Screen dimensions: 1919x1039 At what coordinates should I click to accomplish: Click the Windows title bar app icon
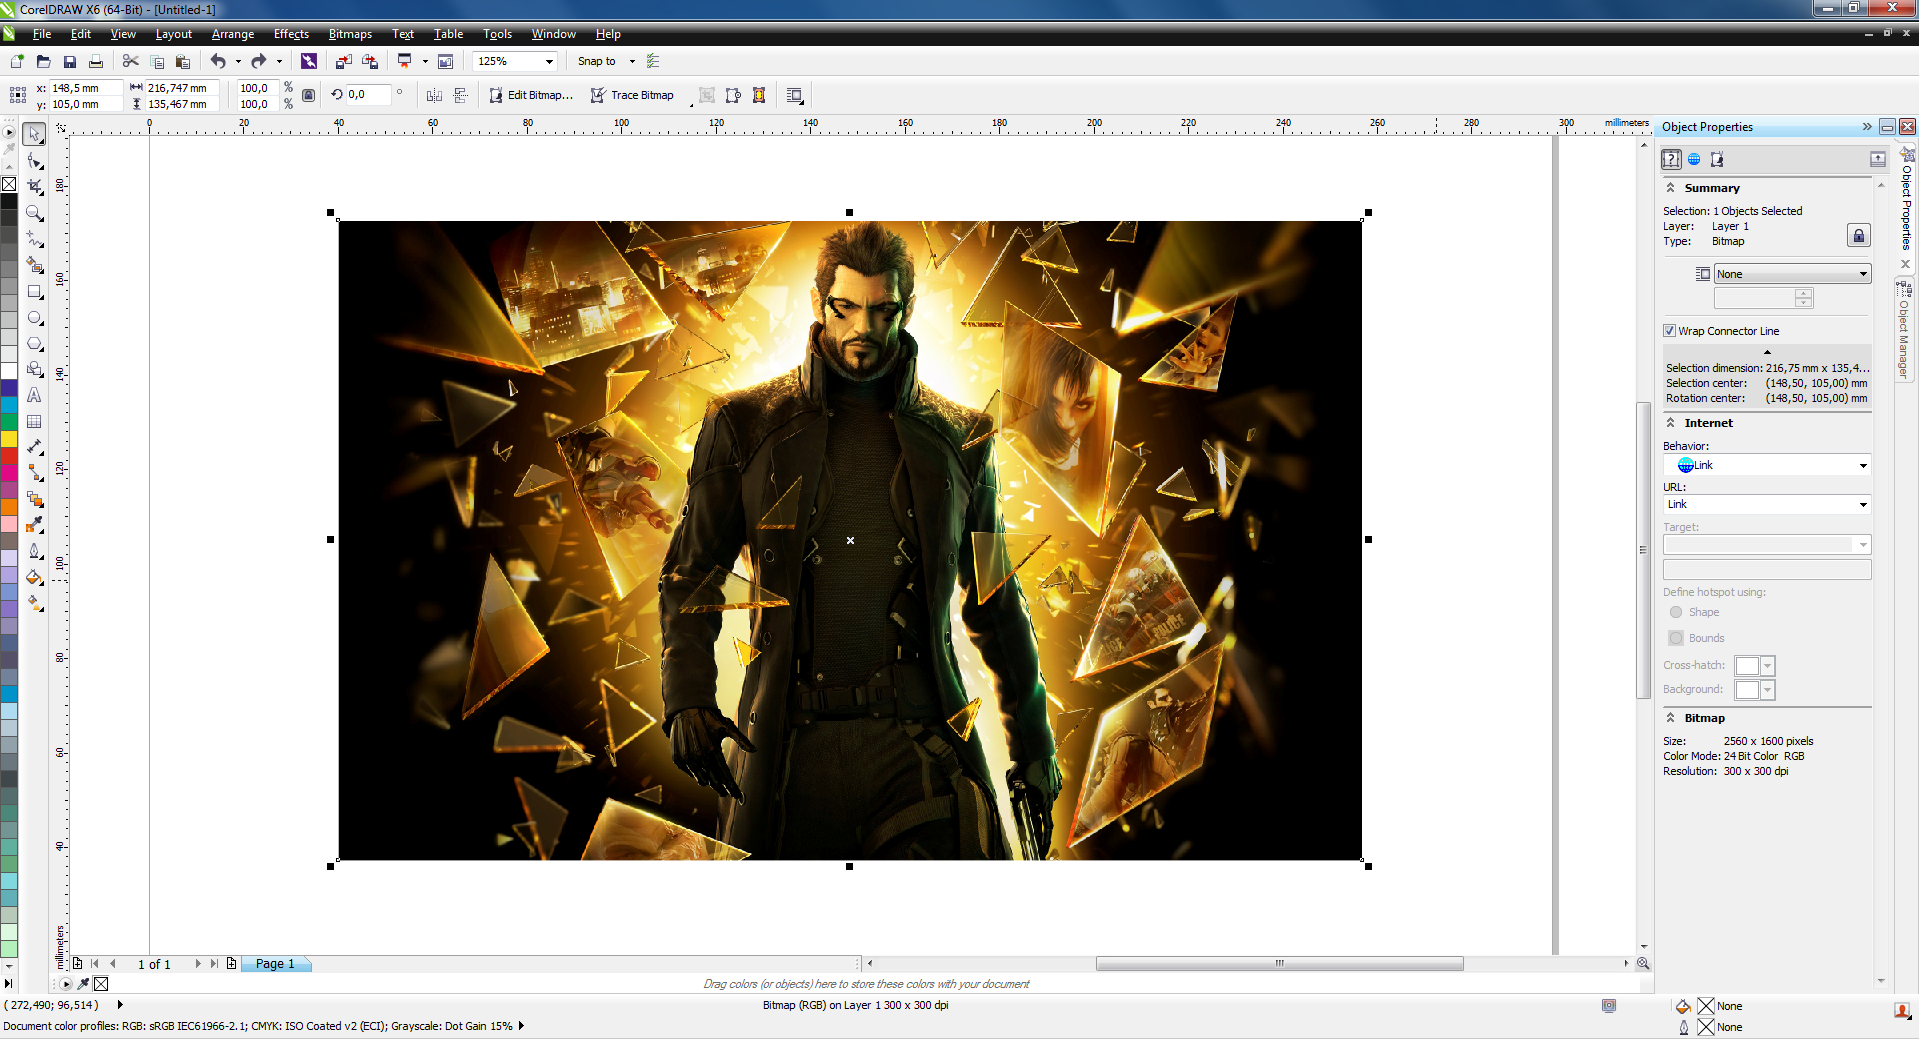[8, 9]
